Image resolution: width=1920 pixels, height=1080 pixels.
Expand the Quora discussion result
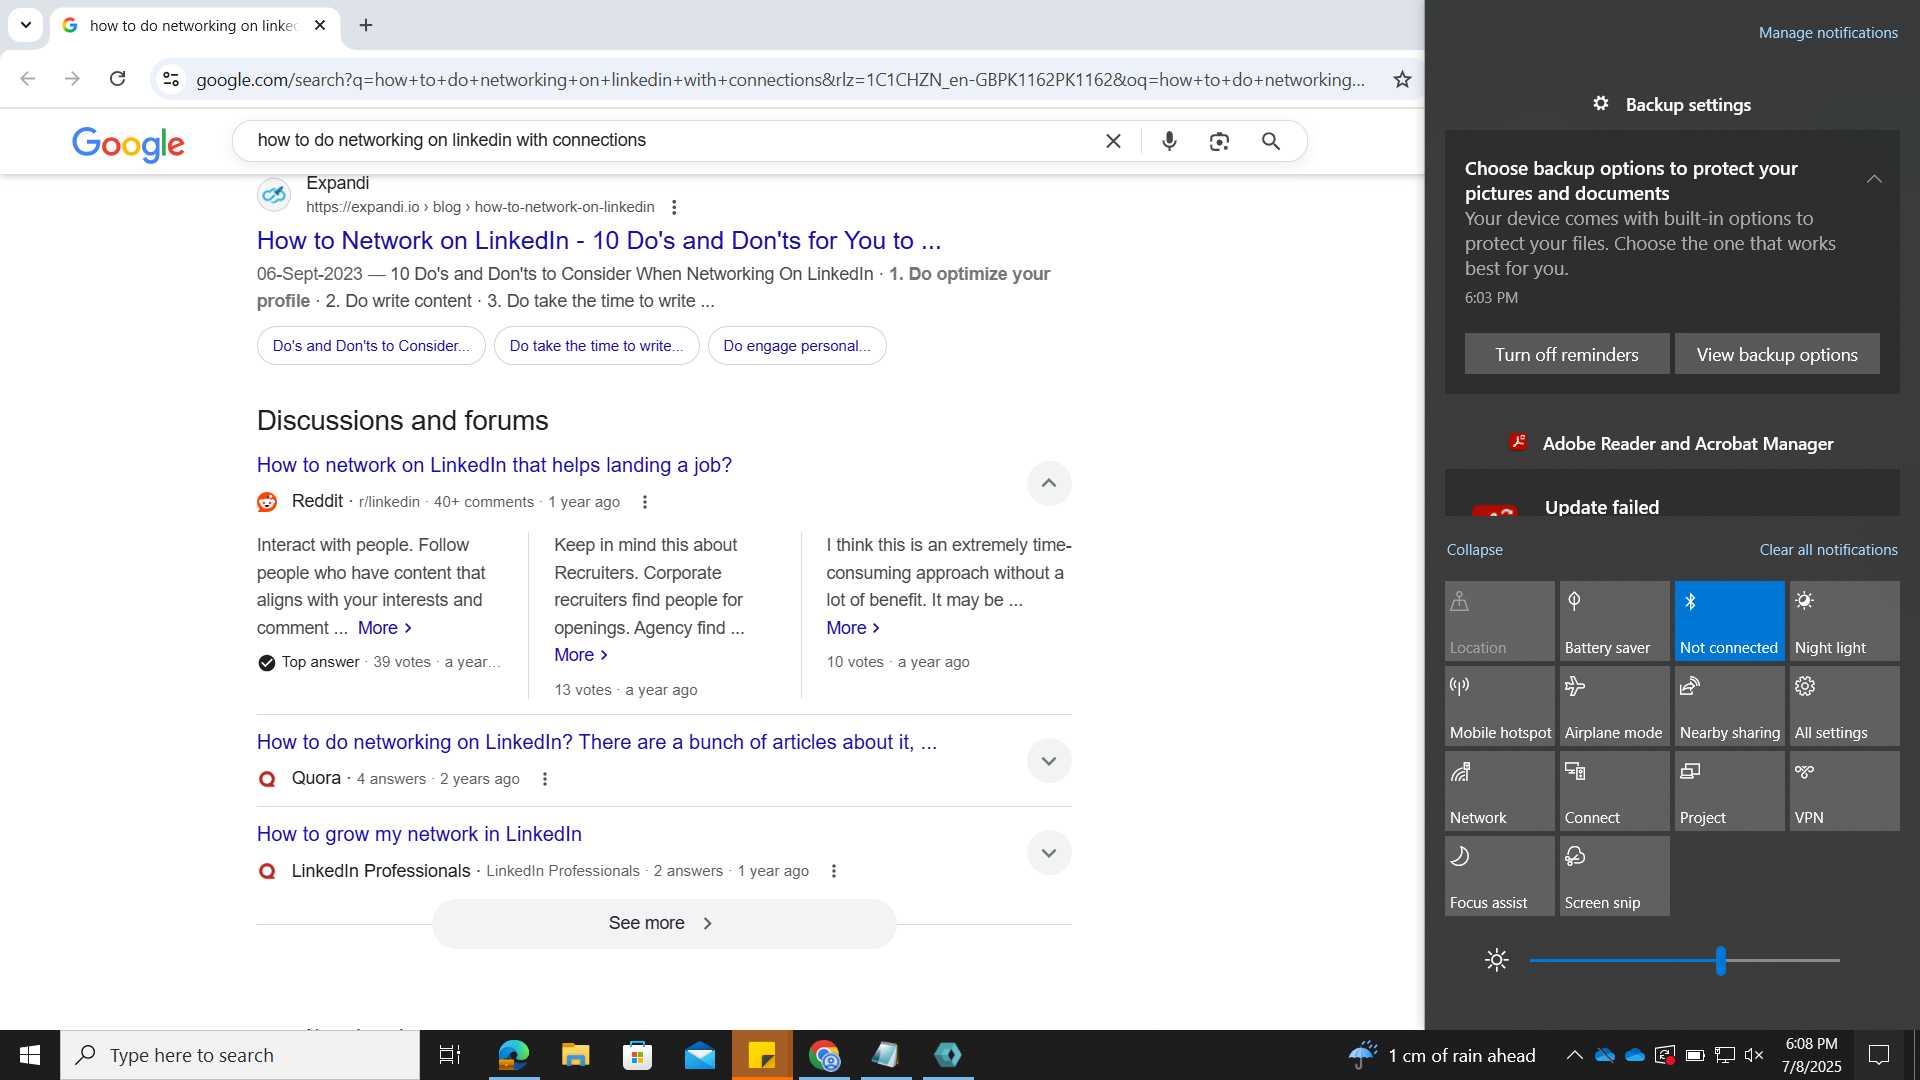click(1048, 761)
